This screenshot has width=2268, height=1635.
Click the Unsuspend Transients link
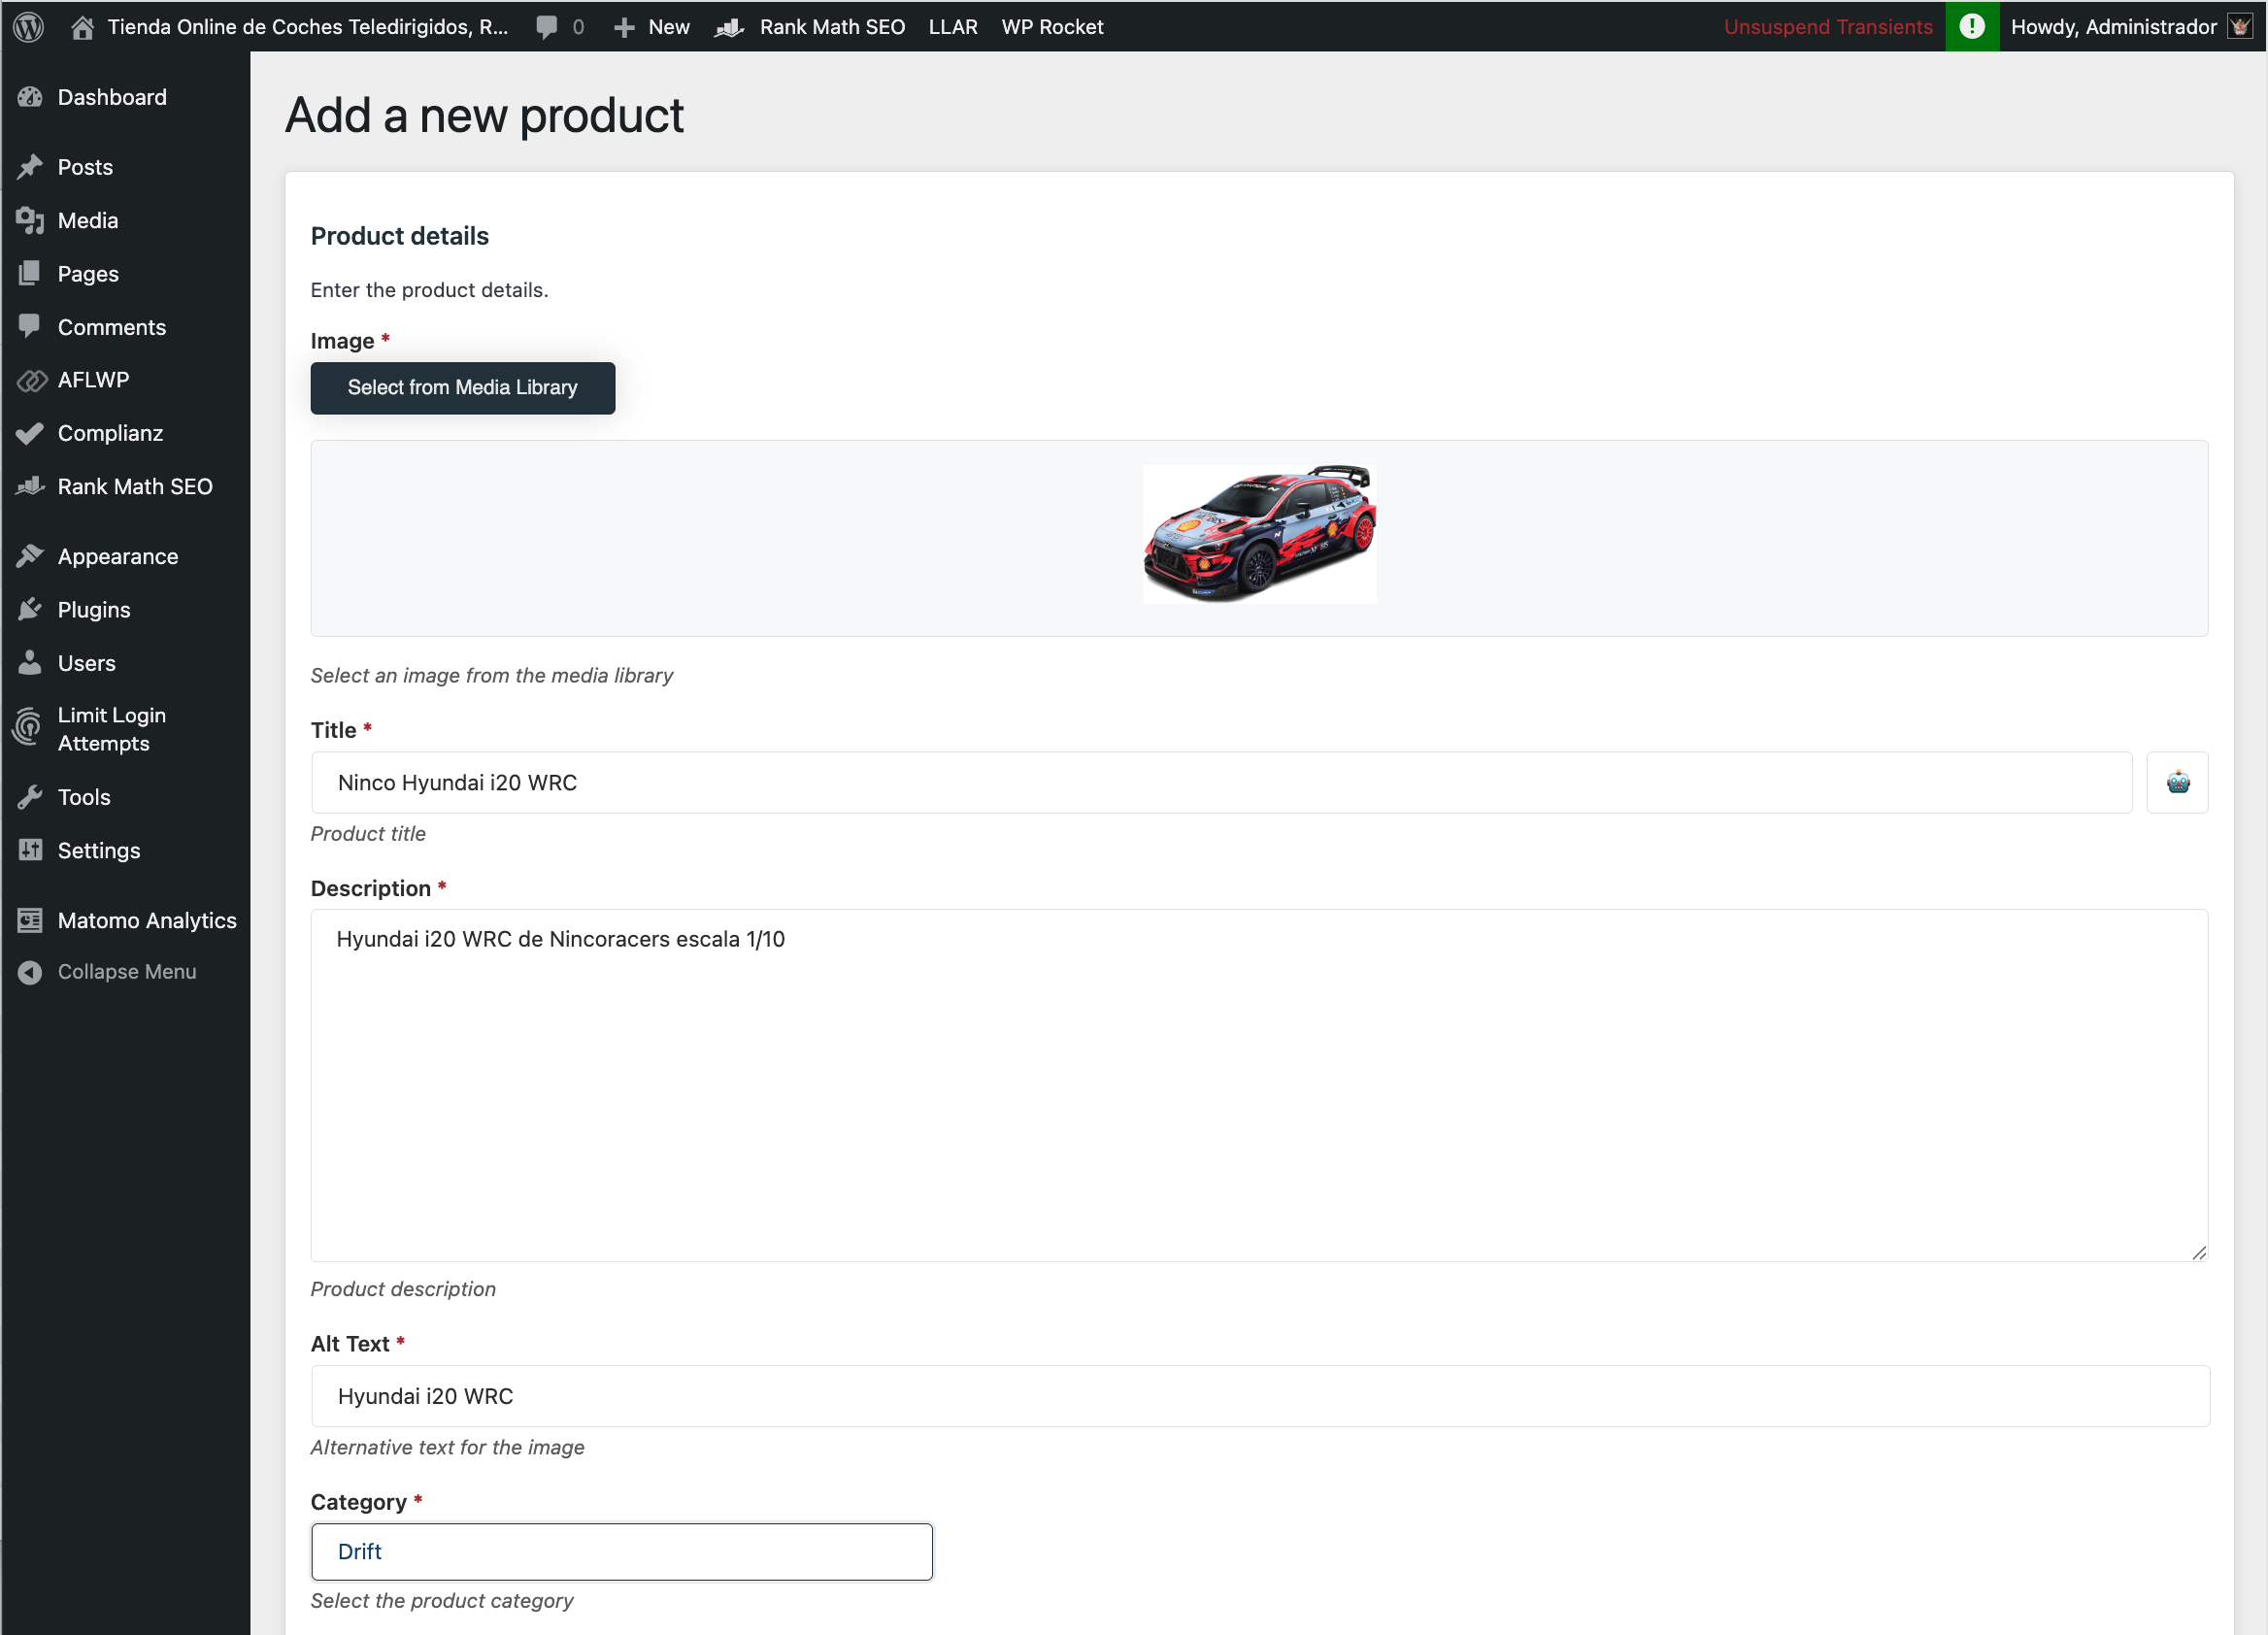(1828, 26)
